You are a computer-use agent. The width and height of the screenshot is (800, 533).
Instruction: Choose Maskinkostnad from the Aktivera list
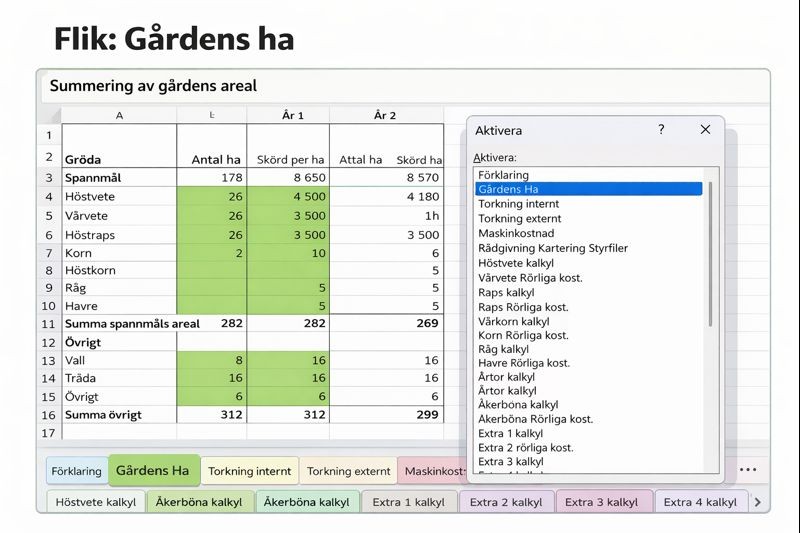click(x=516, y=233)
